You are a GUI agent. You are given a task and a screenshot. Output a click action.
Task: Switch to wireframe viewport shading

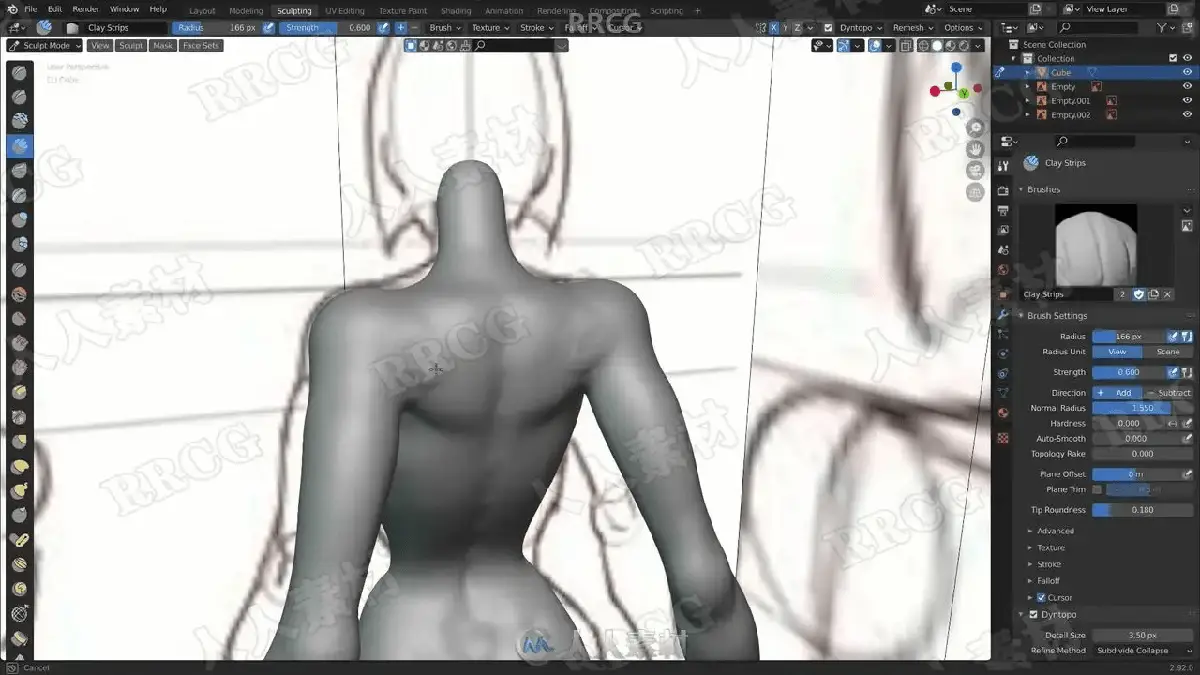pos(923,46)
